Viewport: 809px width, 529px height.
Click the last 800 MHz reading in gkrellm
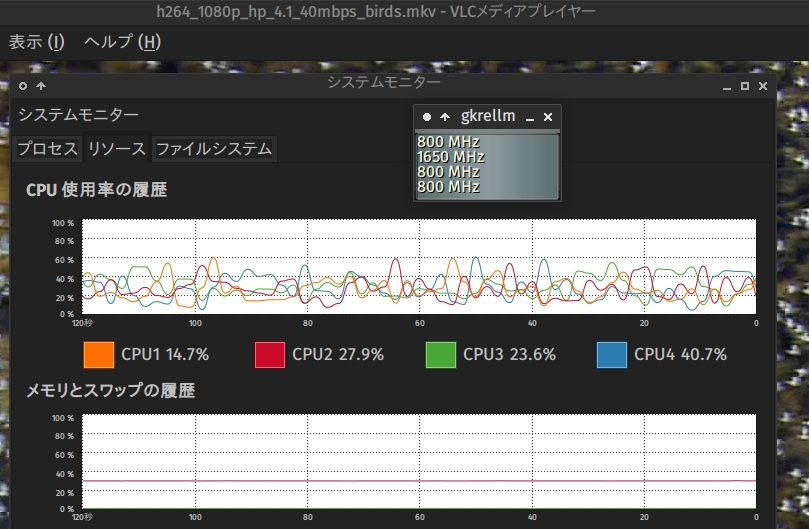[x=448, y=187]
